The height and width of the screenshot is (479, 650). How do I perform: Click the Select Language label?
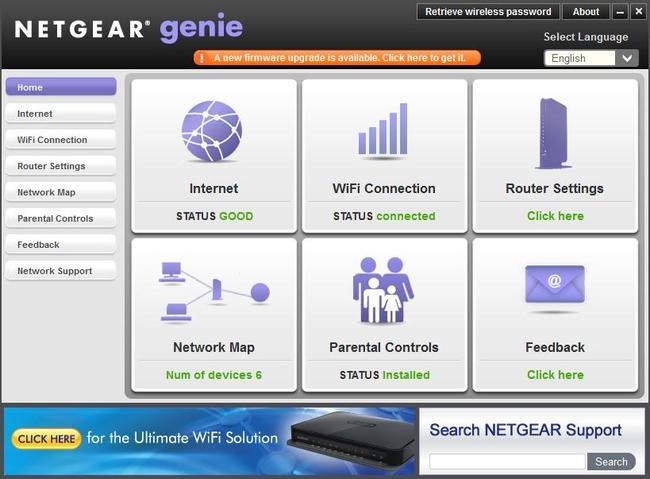pos(586,37)
